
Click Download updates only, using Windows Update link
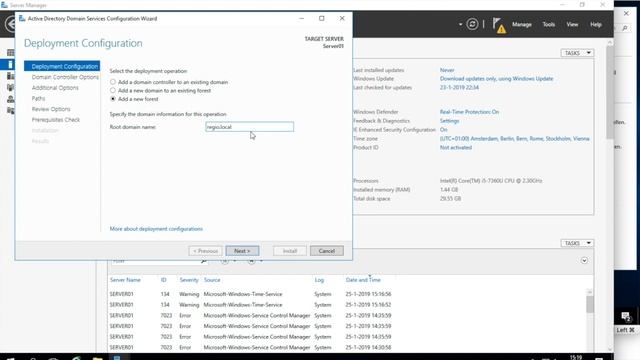tap(496, 79)
